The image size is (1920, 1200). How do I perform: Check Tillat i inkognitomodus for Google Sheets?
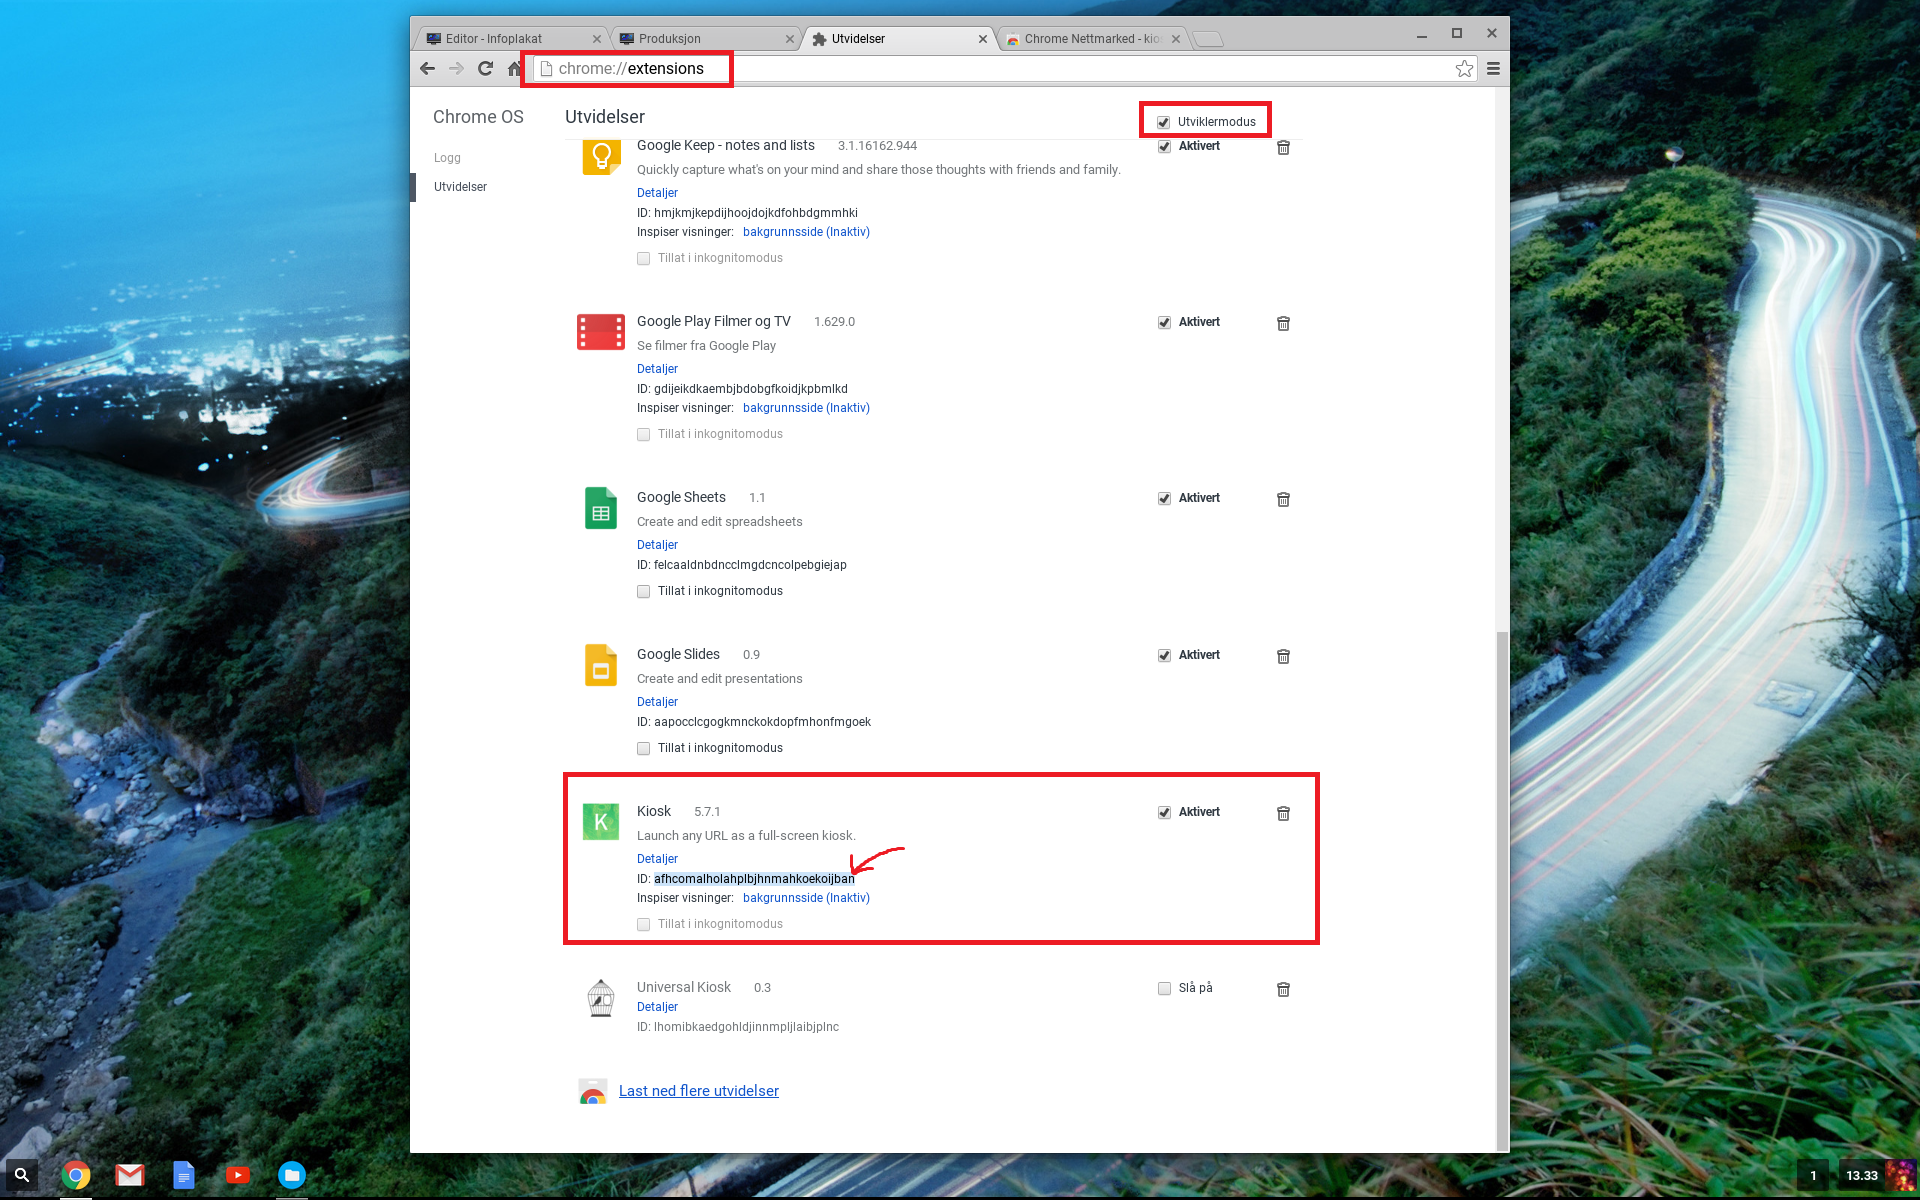pos(644,591)
